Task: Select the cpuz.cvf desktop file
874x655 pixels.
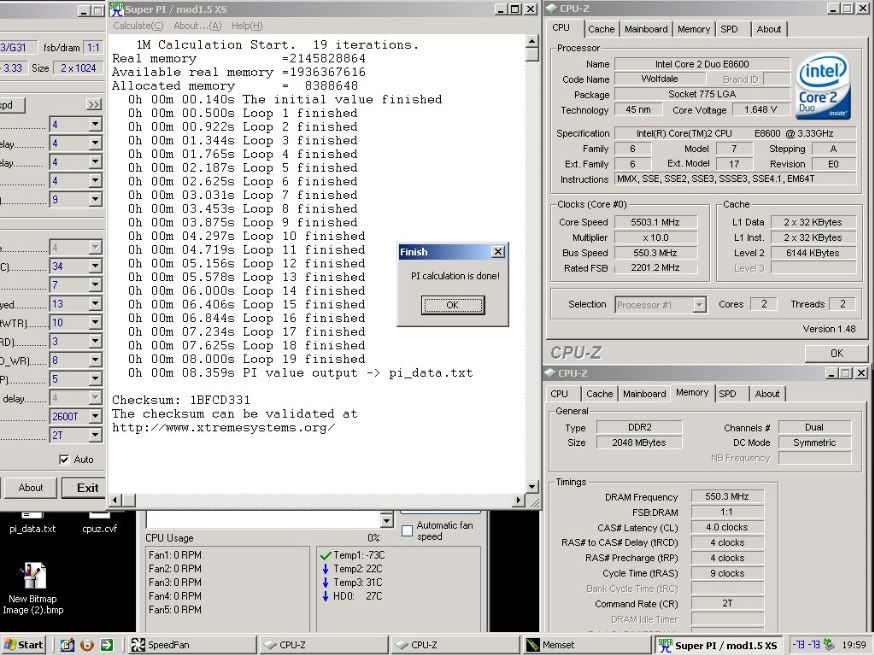Action: (x=99, y=523)
